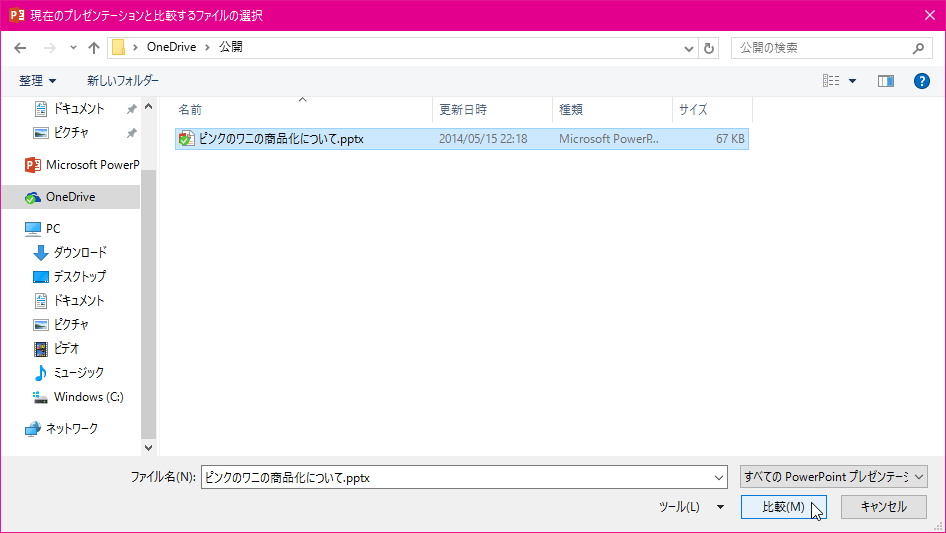
Task: Open the recent locations dropdown arrow
Action: coord(73,48)
